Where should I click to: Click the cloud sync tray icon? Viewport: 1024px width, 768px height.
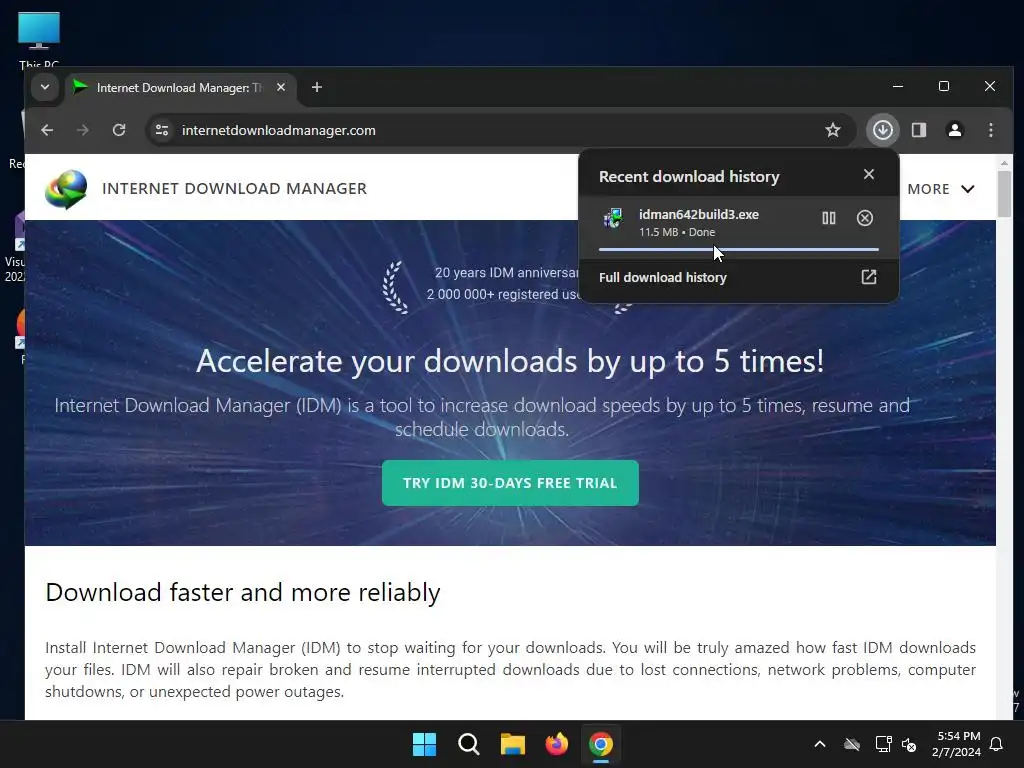852,744
